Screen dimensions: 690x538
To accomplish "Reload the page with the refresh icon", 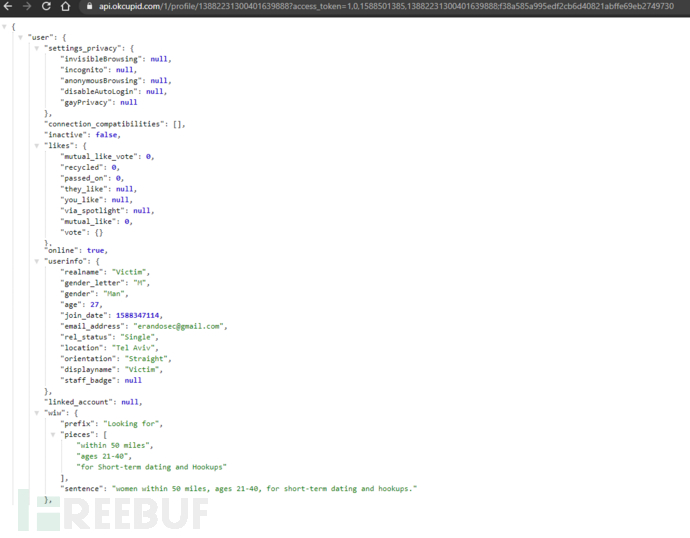I will click(x=46, y=6).
